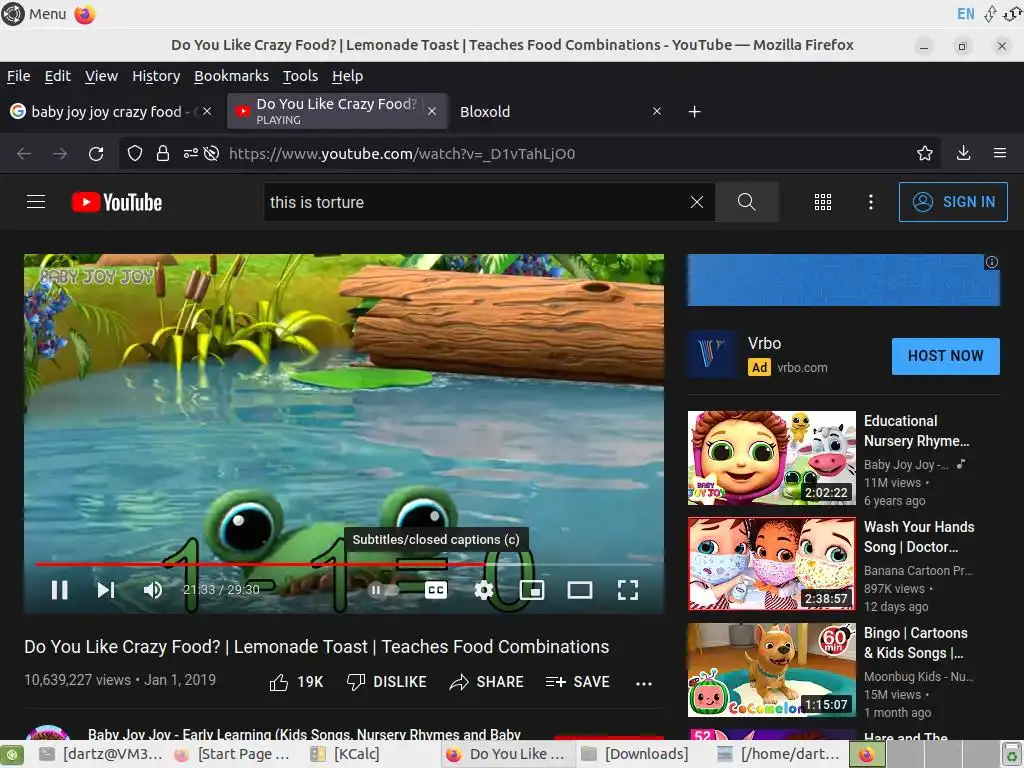1024x768 pixels.
Task: Open the Bookmarks menu
Action: (x=231, y=76)
